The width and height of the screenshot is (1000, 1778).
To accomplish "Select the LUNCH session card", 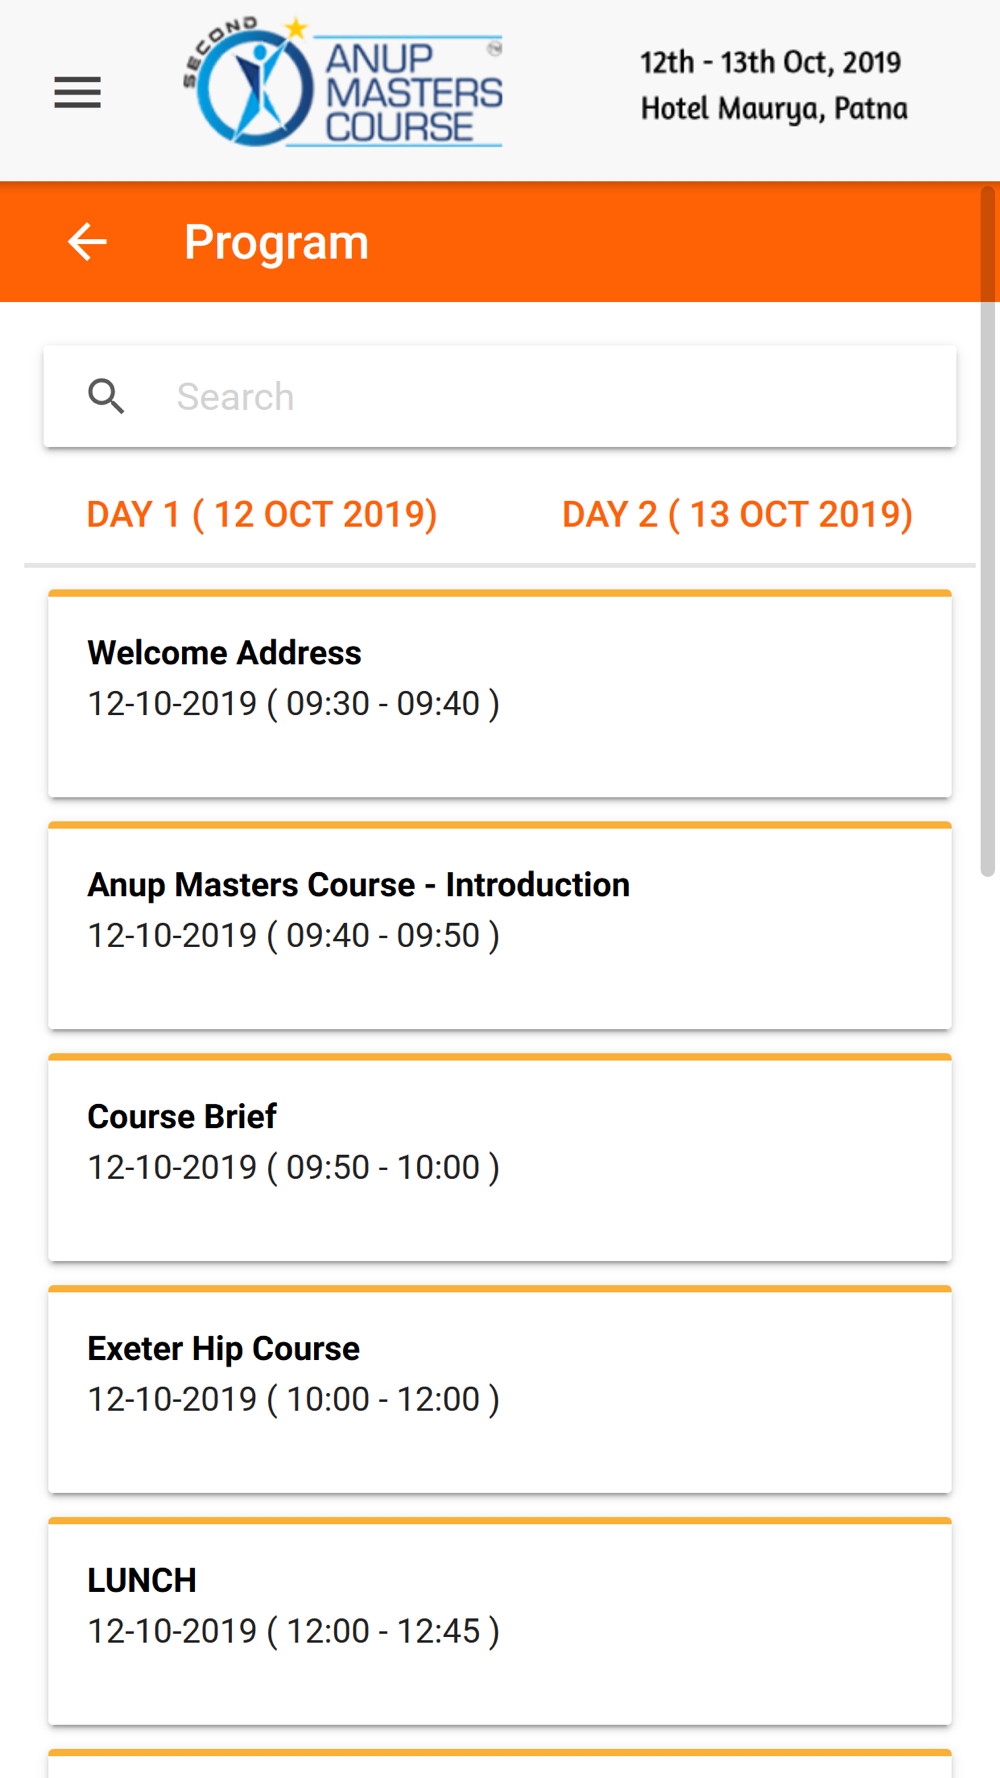I will pos(500,1622).
